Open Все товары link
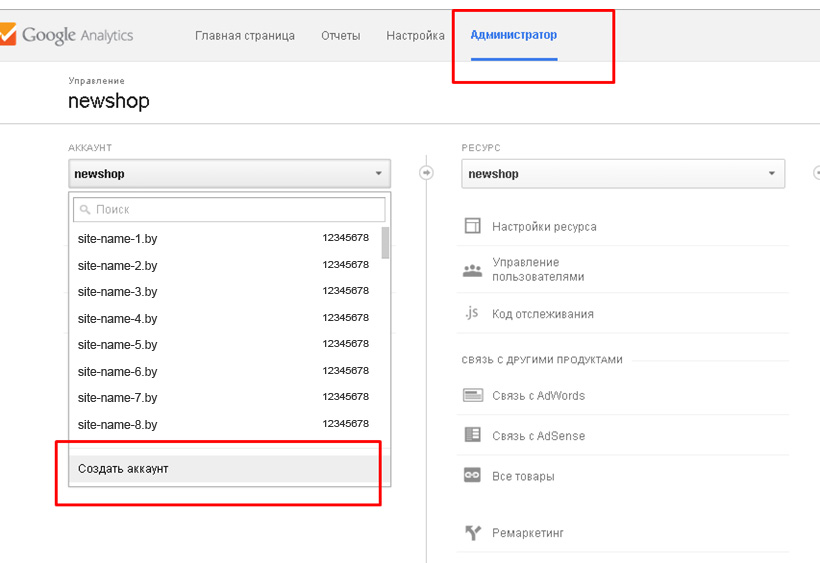This screenshot has height=563, width=820. [523, 476]
